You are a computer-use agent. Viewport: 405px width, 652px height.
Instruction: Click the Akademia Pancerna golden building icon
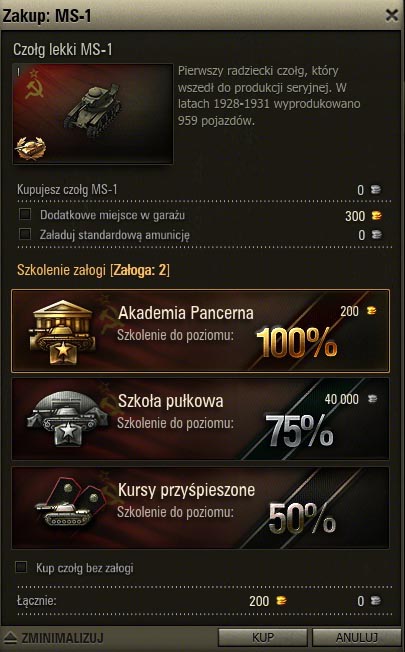coord(62,331)
